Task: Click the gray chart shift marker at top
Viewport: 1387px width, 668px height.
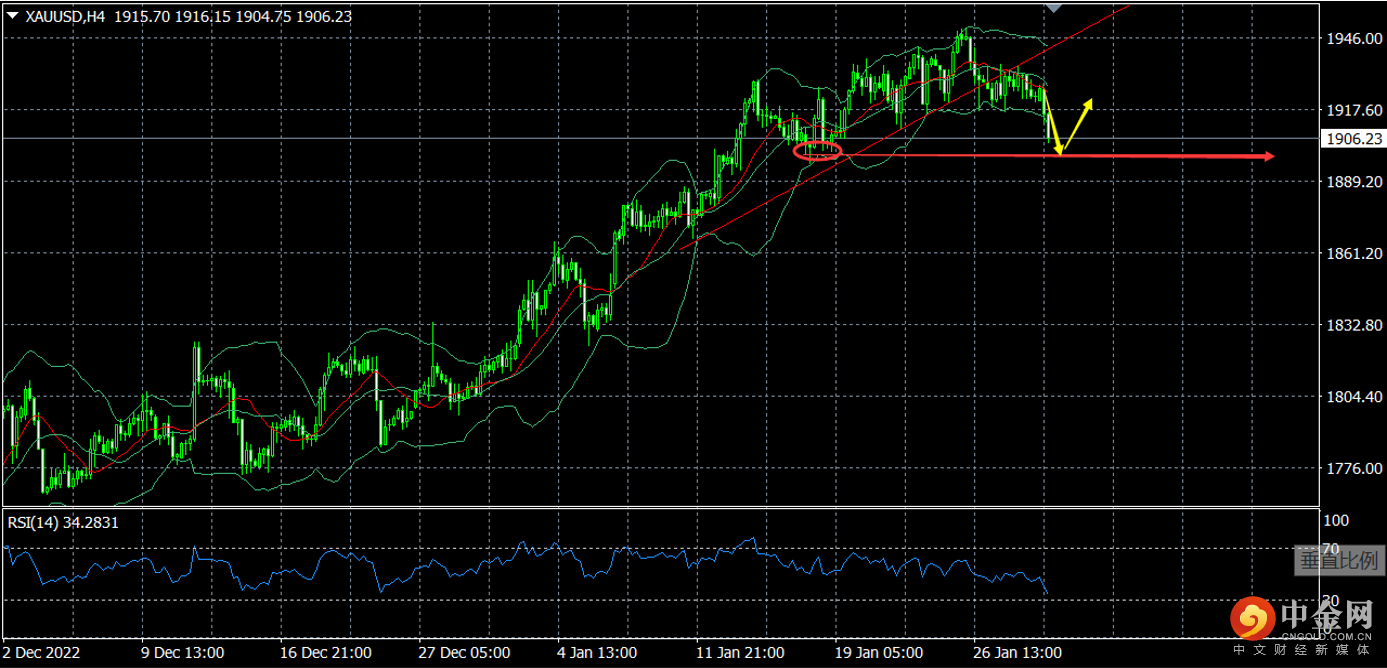Action: click(1053, 7)
